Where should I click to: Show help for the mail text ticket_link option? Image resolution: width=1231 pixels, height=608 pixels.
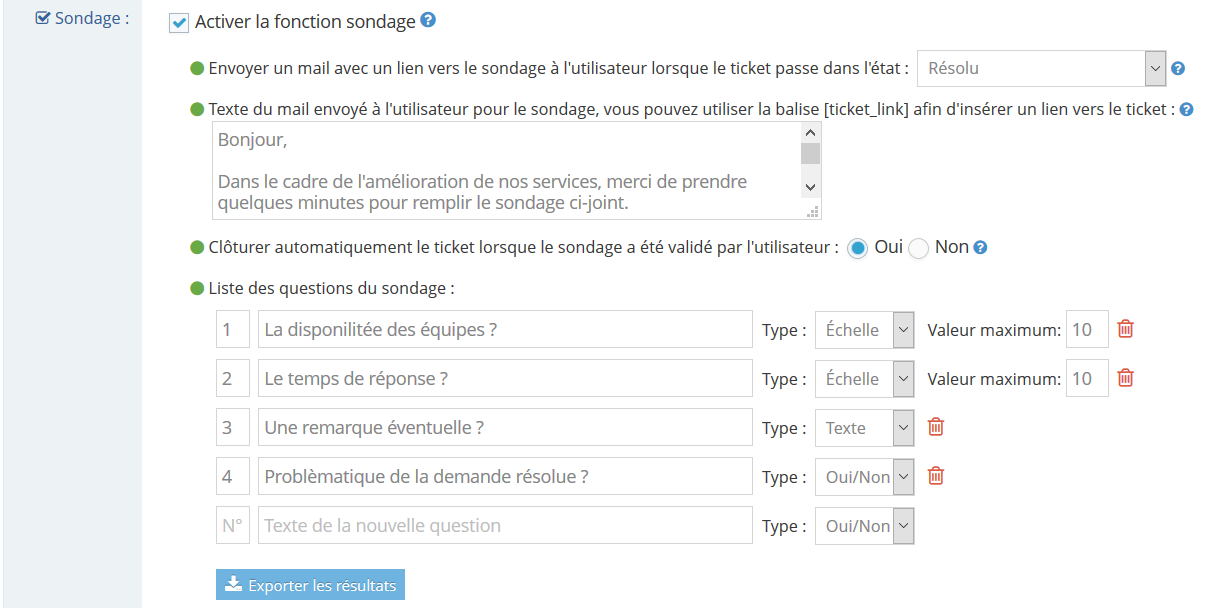click(1187, 109)
